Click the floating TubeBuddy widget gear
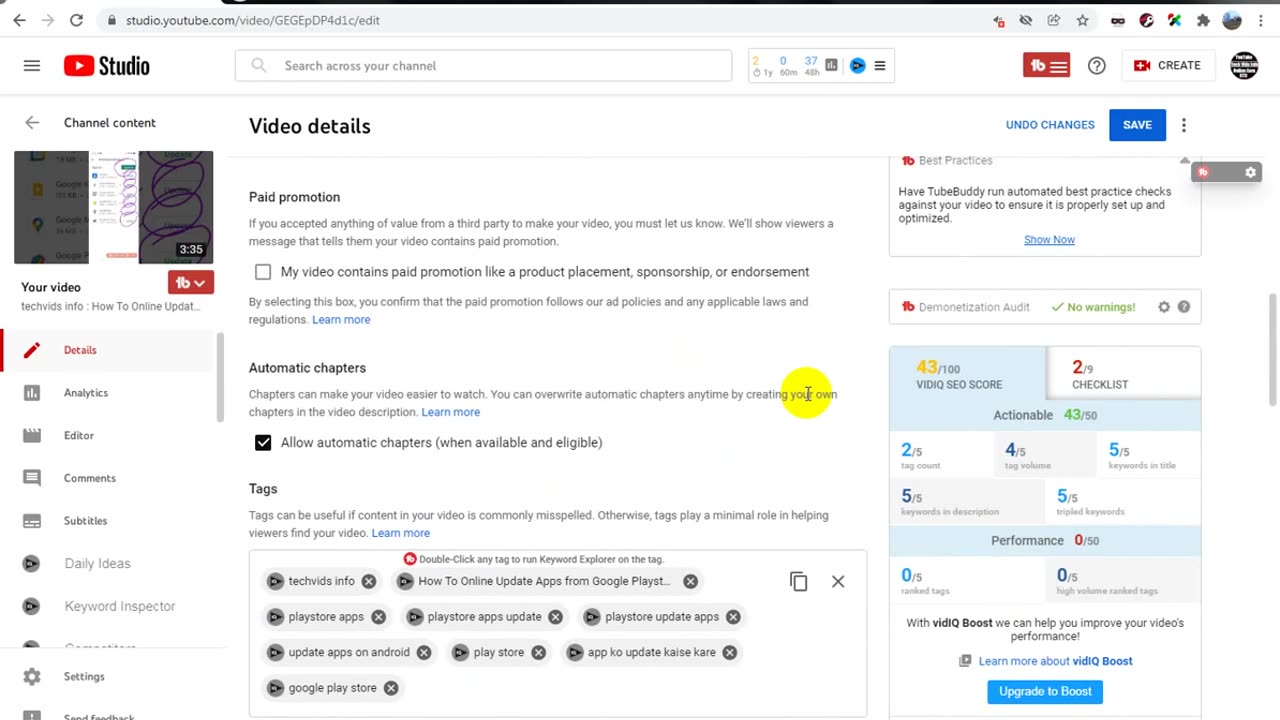Screen dimensions: 1280x720 (1250, 173)
